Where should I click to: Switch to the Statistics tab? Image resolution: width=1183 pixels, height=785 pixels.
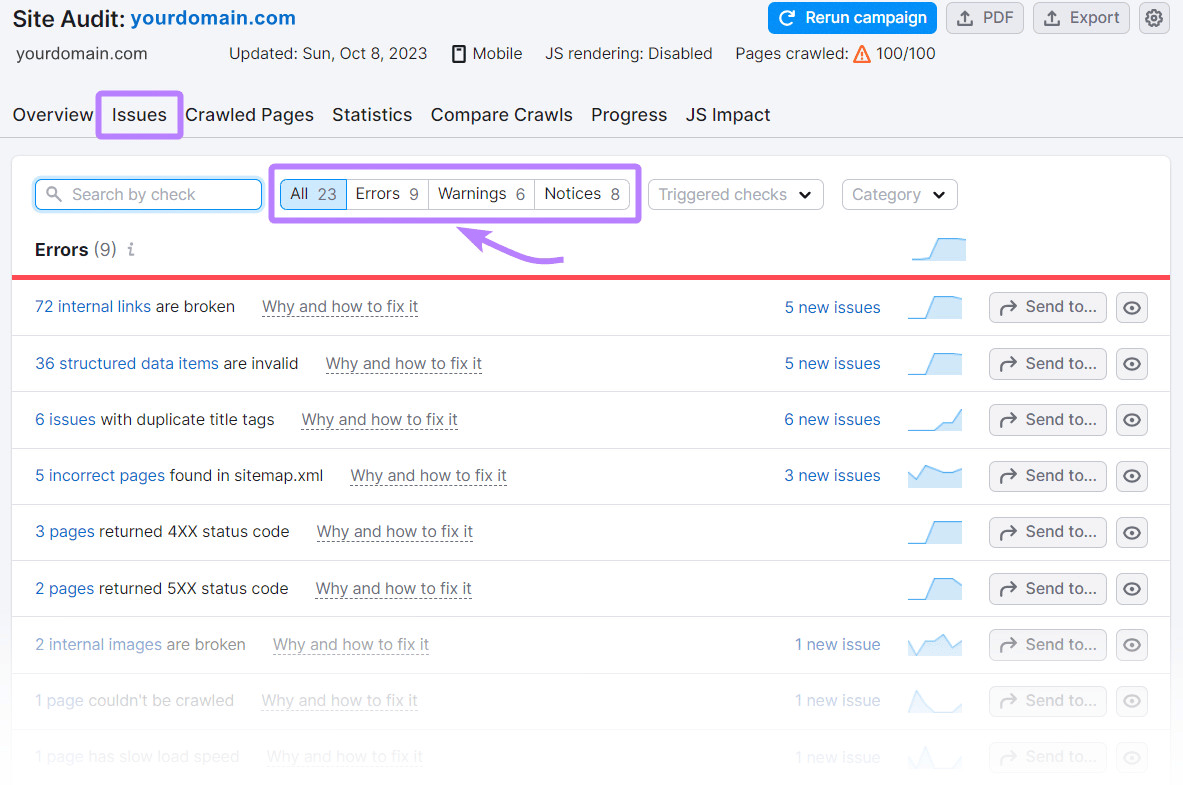[372, 114]
